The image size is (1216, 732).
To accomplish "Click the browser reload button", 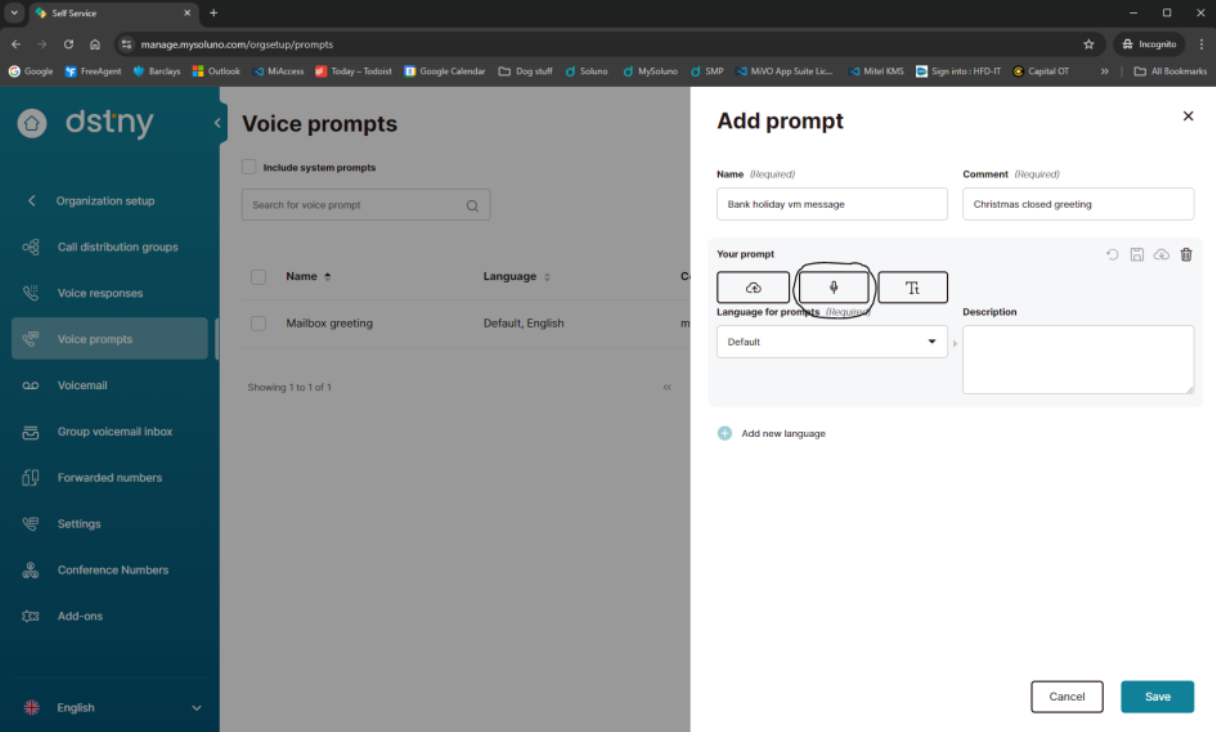I will pos(69,44).
